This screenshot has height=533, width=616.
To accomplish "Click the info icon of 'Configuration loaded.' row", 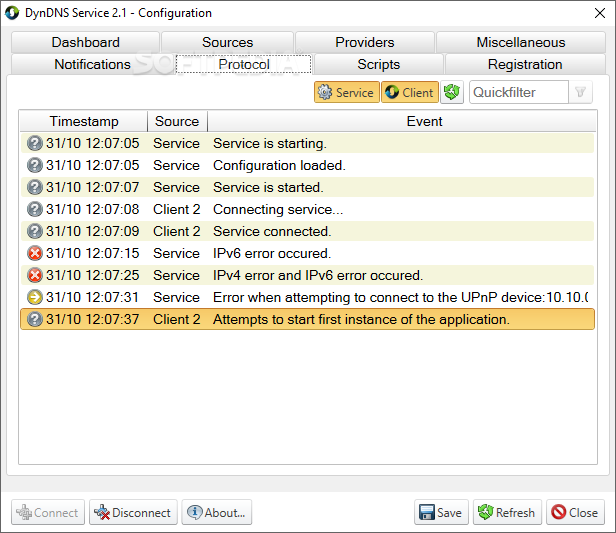I will [x=35, y=165].
